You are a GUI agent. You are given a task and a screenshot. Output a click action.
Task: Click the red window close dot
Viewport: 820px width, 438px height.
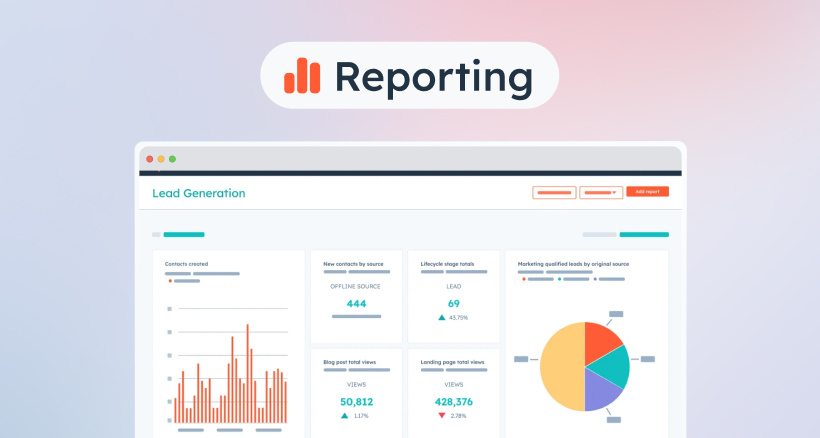150,159
